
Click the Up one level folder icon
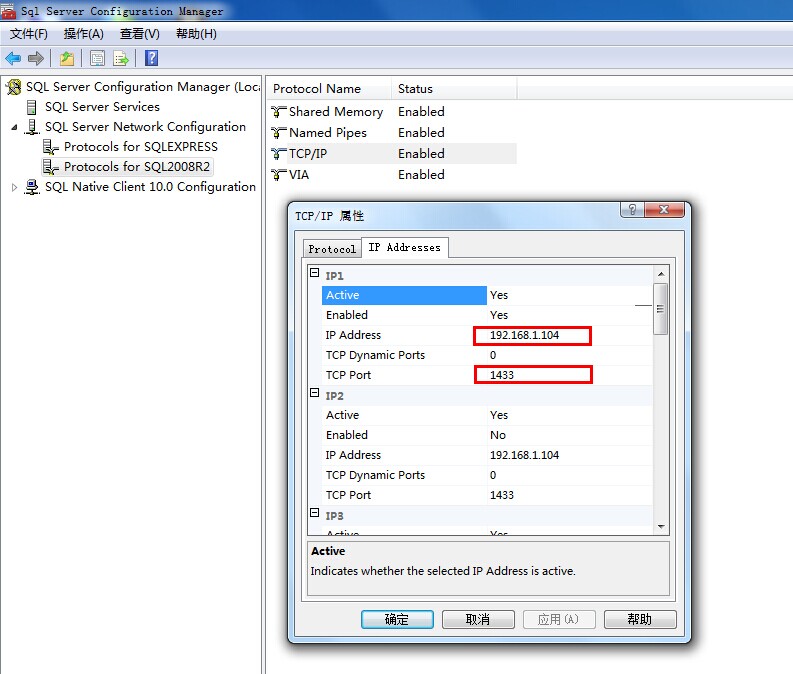point(67,58)
